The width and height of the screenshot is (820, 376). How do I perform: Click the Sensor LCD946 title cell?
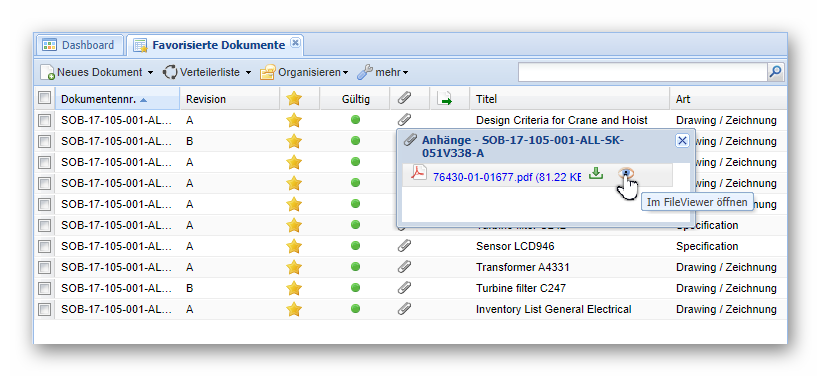pos(515,246)
